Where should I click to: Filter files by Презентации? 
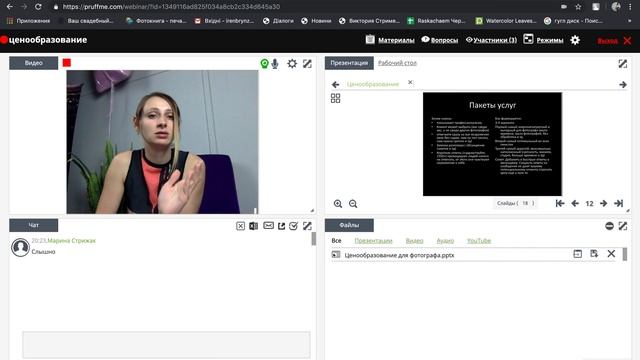coord(373,241)
